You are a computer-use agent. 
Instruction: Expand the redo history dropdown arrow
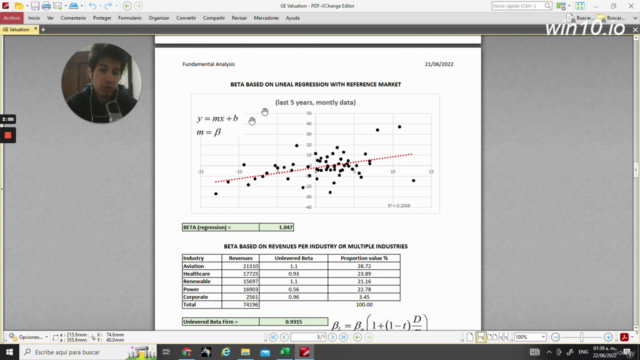click(116, 6)
